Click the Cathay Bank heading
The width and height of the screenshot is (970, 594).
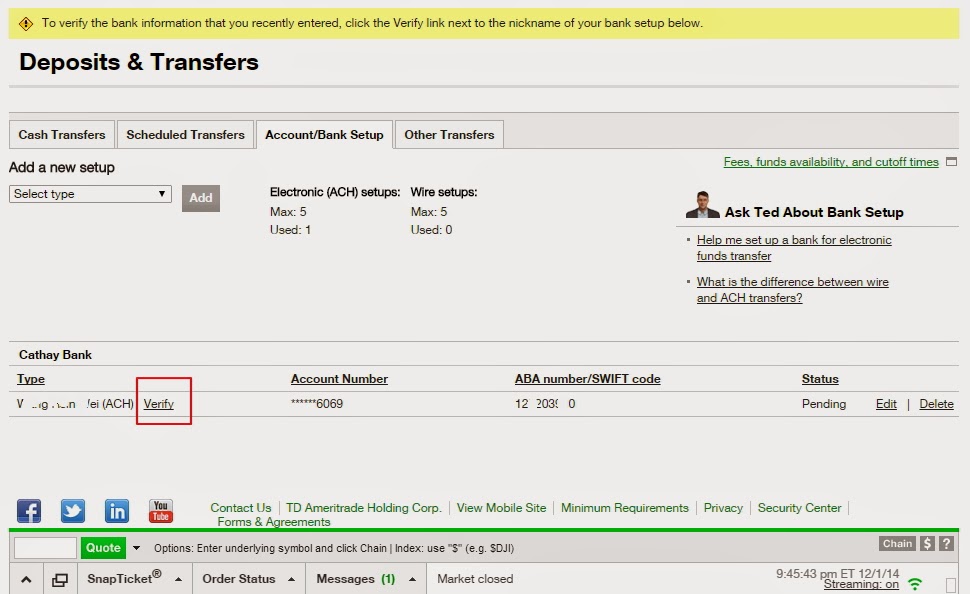(55, 355)
